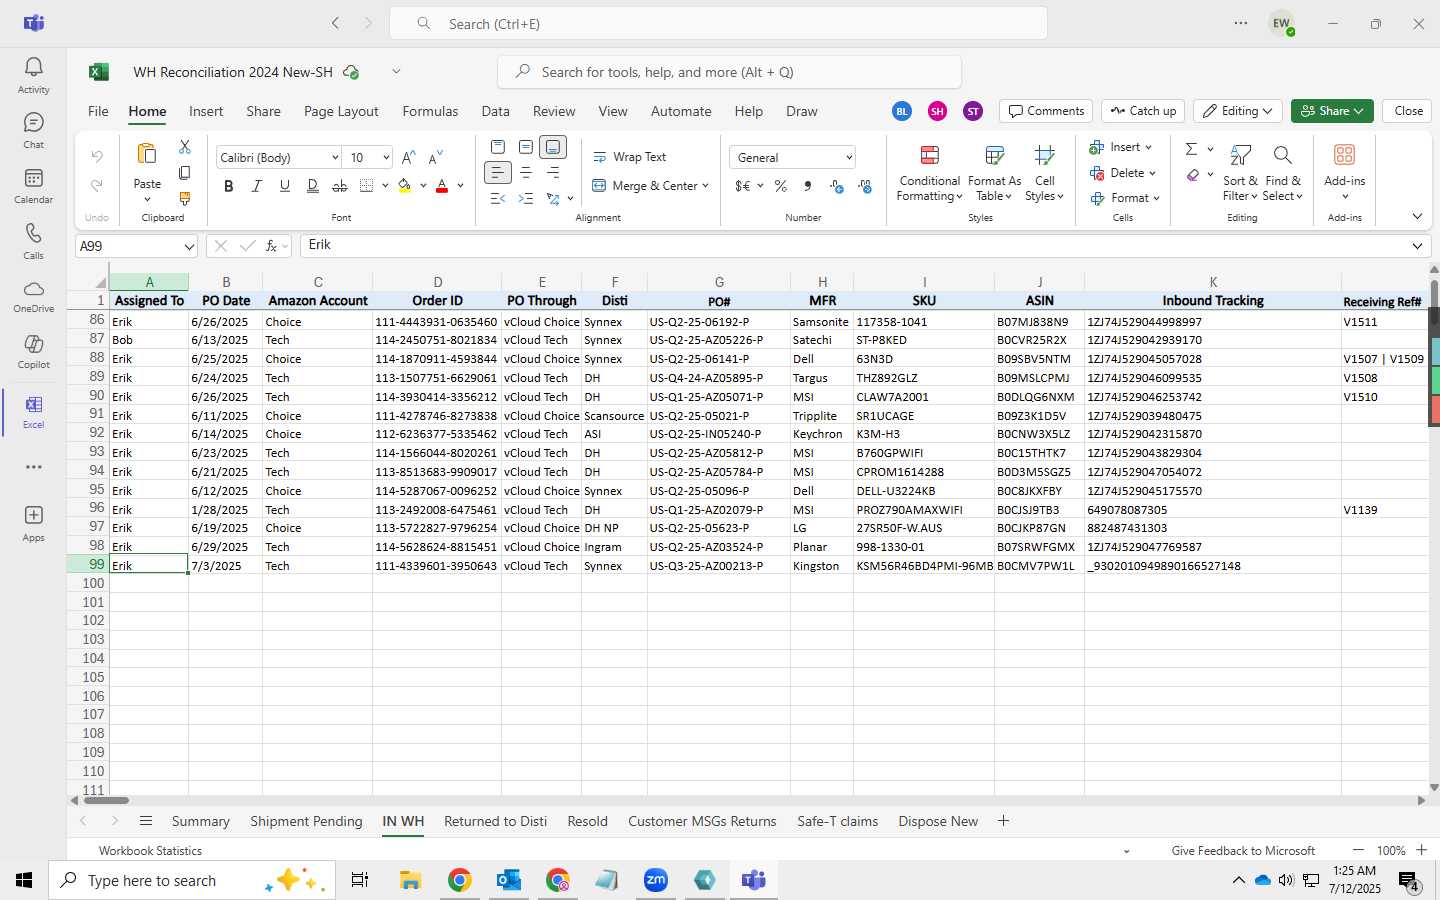
Task: Apply Comma Style number format
Action: pos(808,186)
